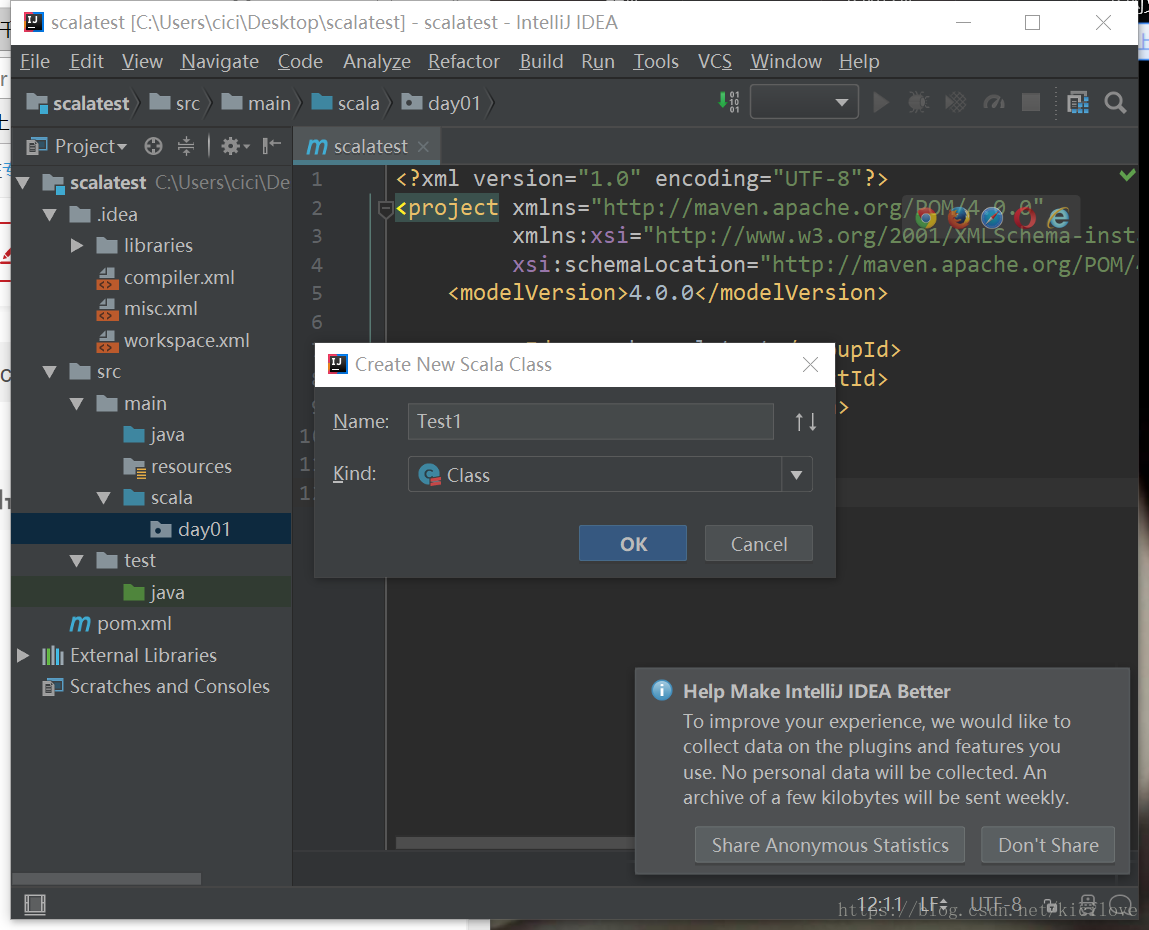Open the VCS menu
Viewport: 1149px width, 930px height.
point(714,62)
